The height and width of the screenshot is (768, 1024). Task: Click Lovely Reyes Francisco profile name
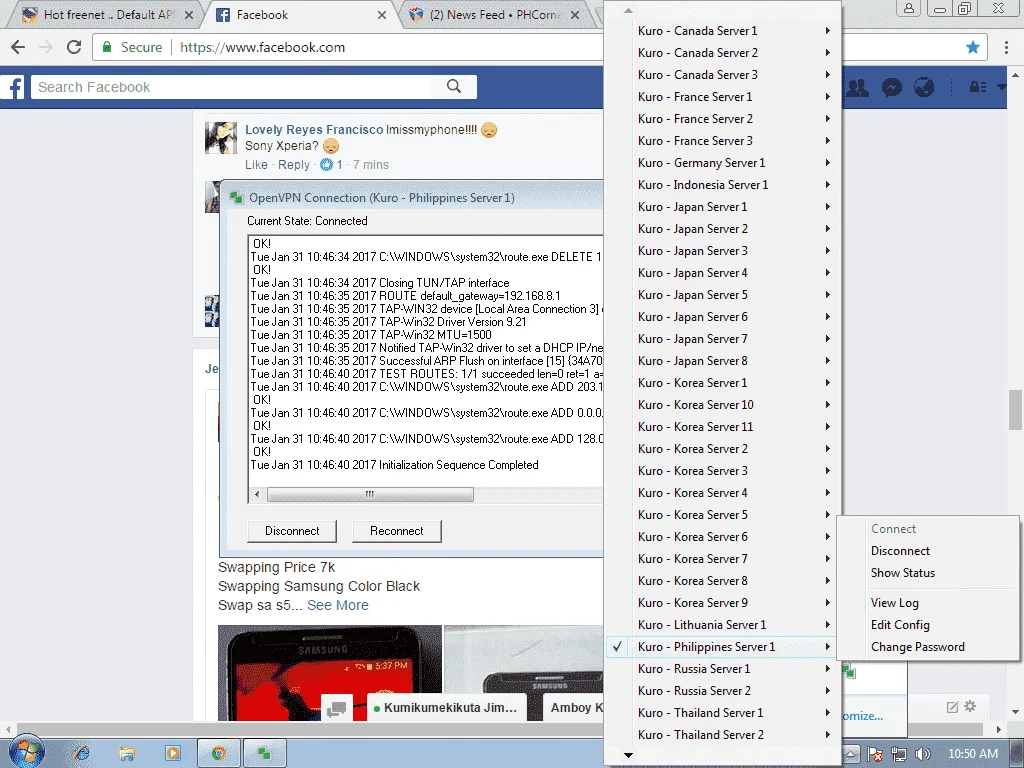314,130
